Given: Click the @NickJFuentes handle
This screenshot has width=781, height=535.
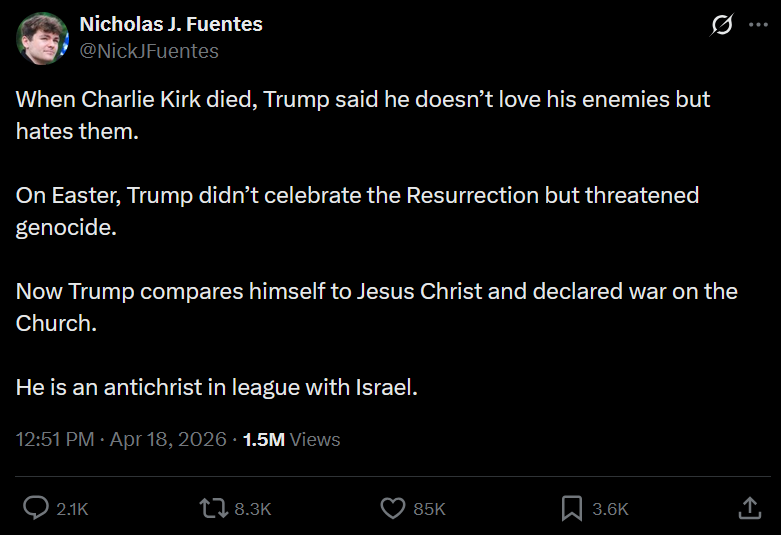Looking at the screenshot, I should click(148, 50).
